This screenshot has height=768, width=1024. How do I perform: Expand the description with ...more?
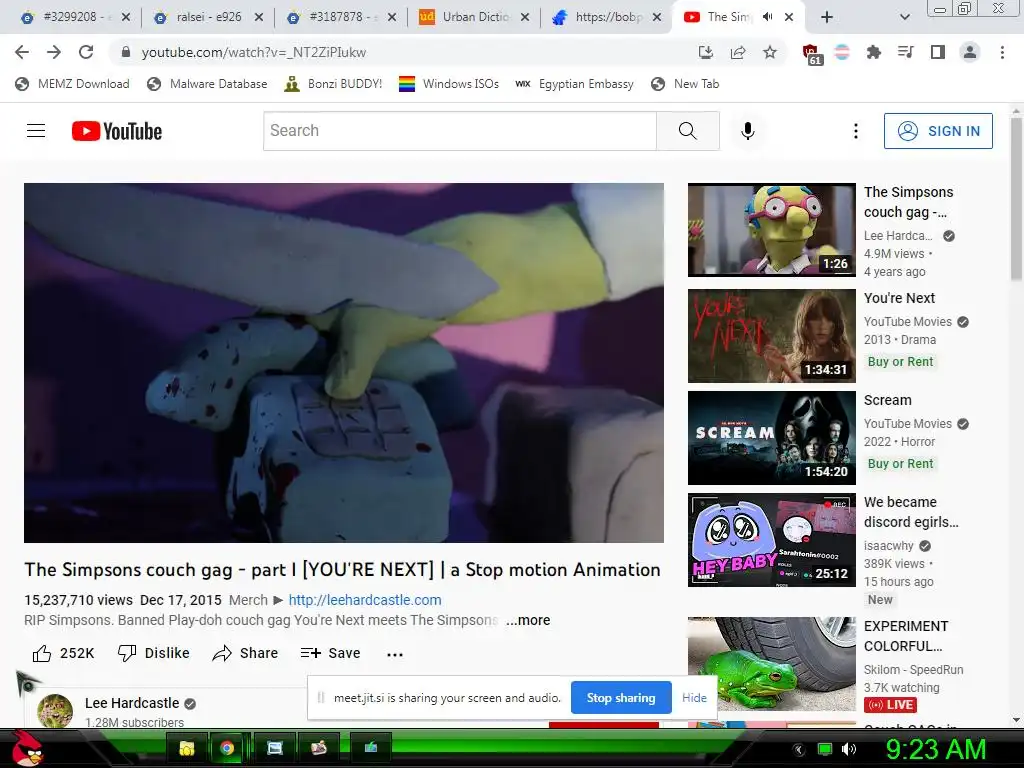528,620
